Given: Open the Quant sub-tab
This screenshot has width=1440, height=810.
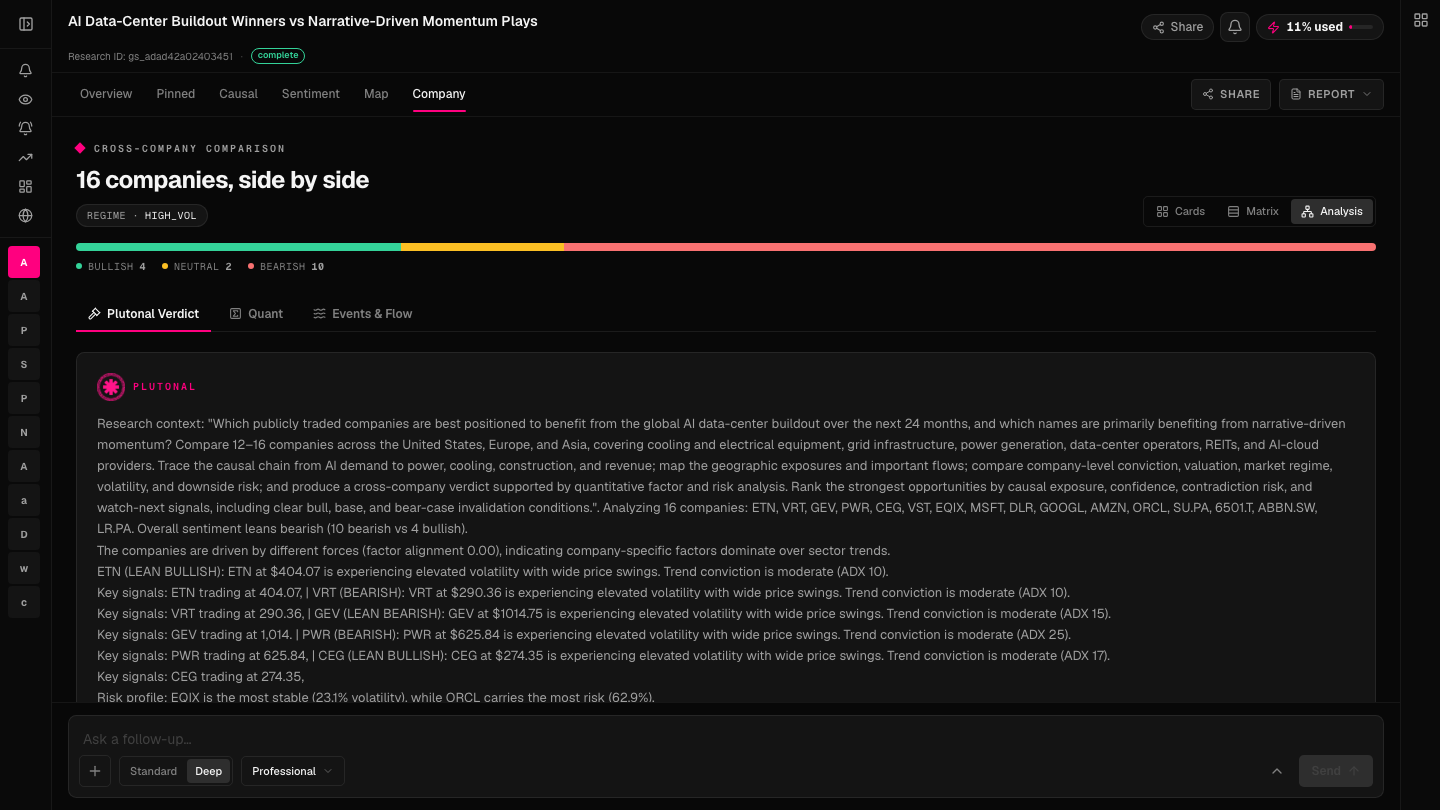Looking at the screenshot, I should 256,314.
